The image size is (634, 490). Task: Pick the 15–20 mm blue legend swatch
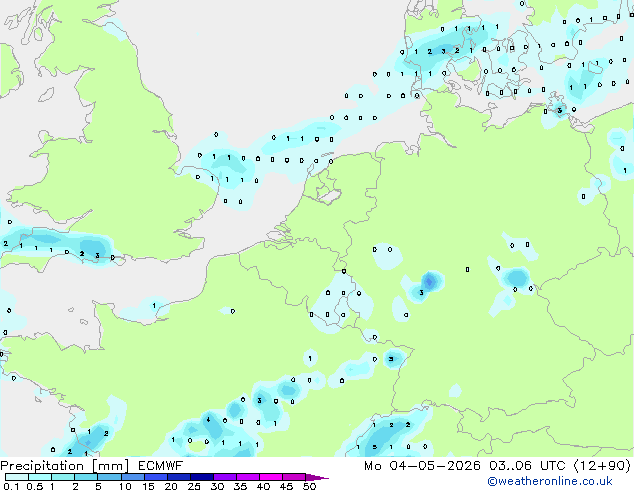click(155, 477)
